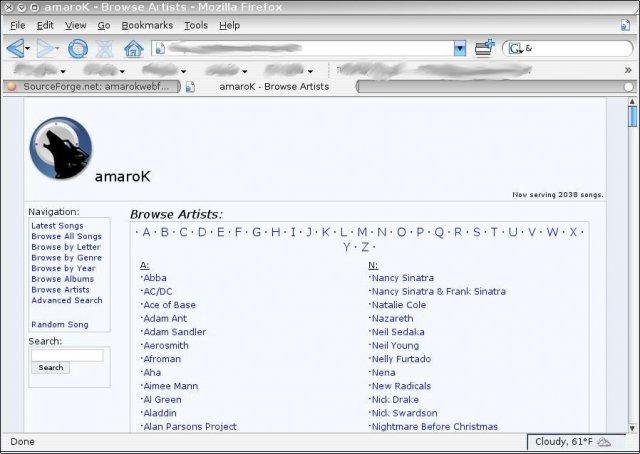Viewport: 640px width, 454px height.
Task: Open the Aerosmith artist link
Action: 166,345
